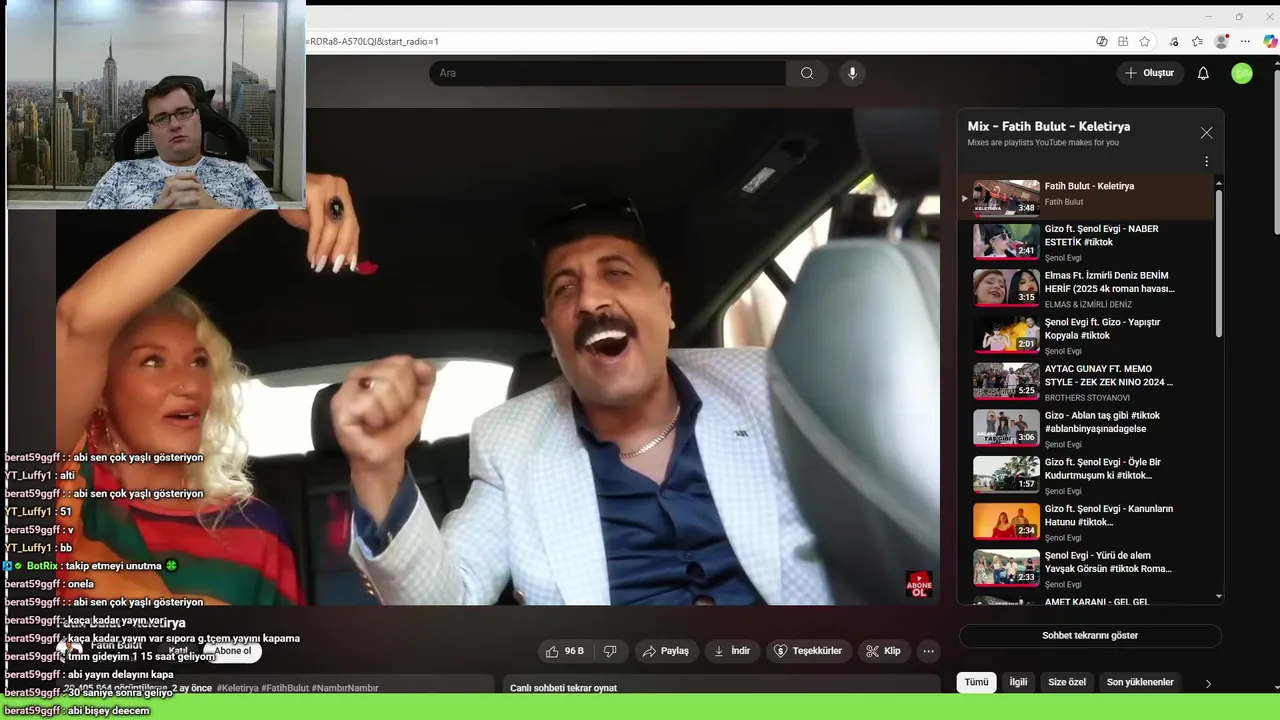Open browser profile avatar

pos(1221,41)
